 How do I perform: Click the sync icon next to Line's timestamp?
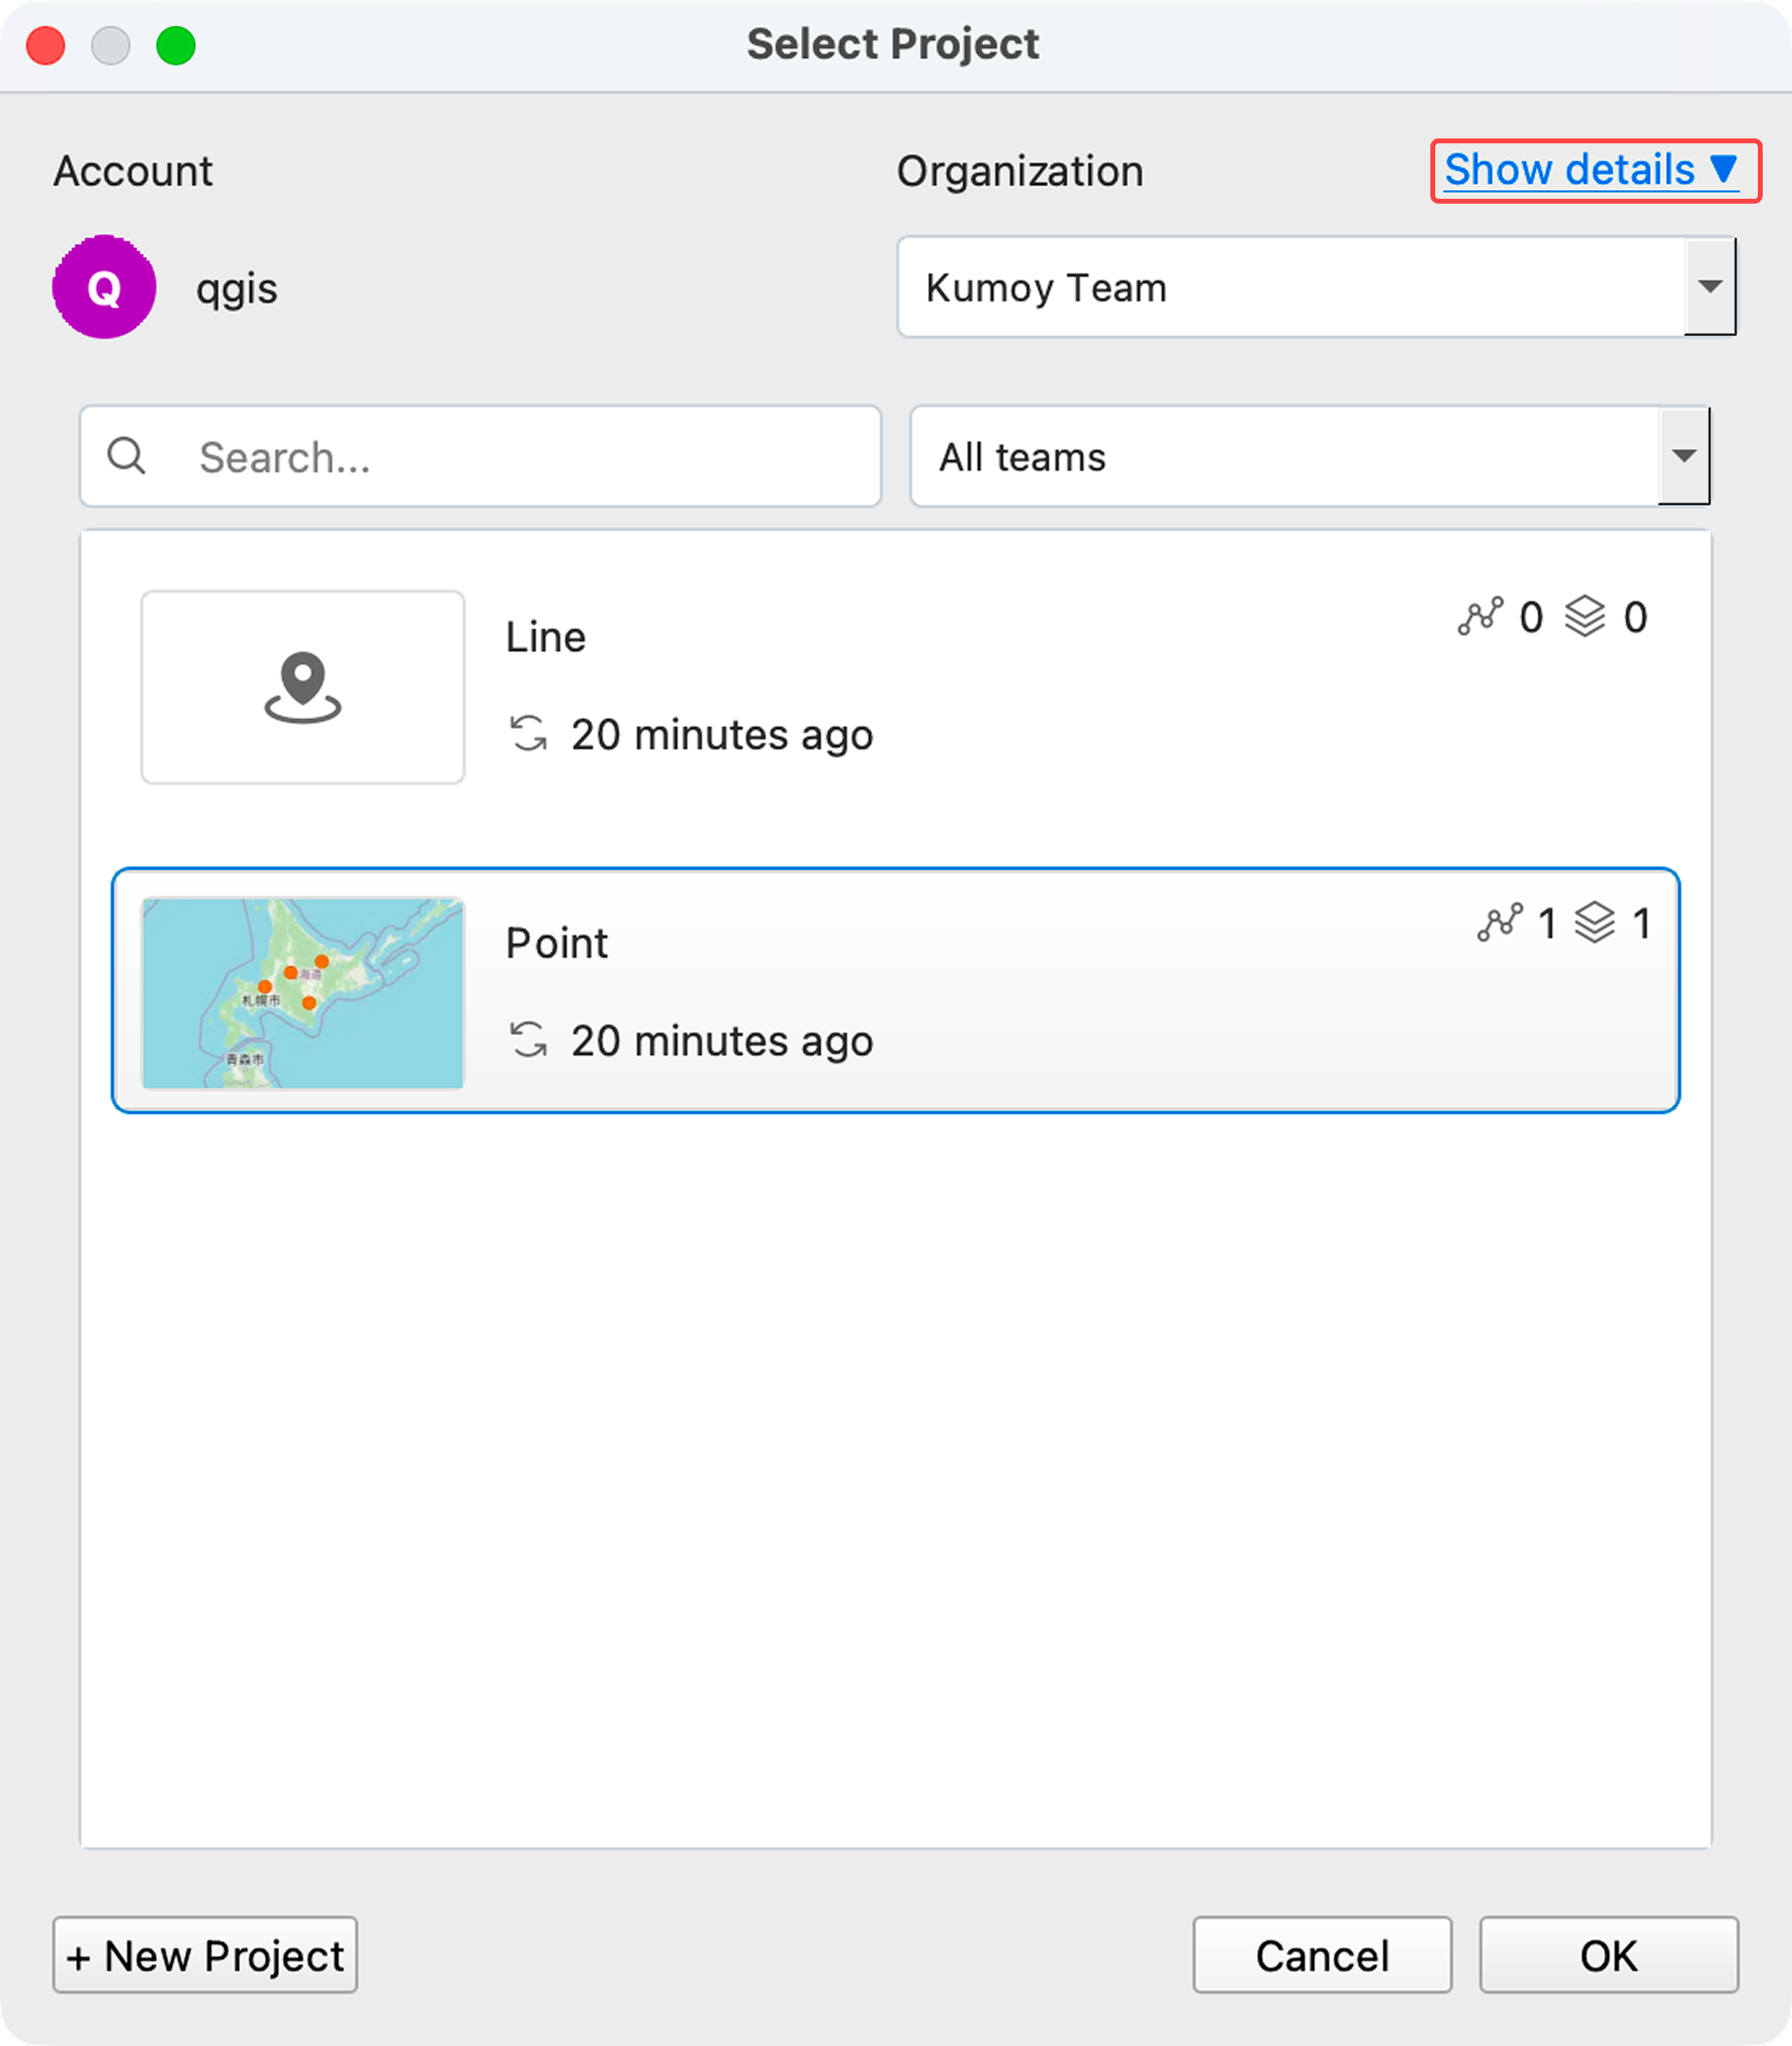point(530,735)
